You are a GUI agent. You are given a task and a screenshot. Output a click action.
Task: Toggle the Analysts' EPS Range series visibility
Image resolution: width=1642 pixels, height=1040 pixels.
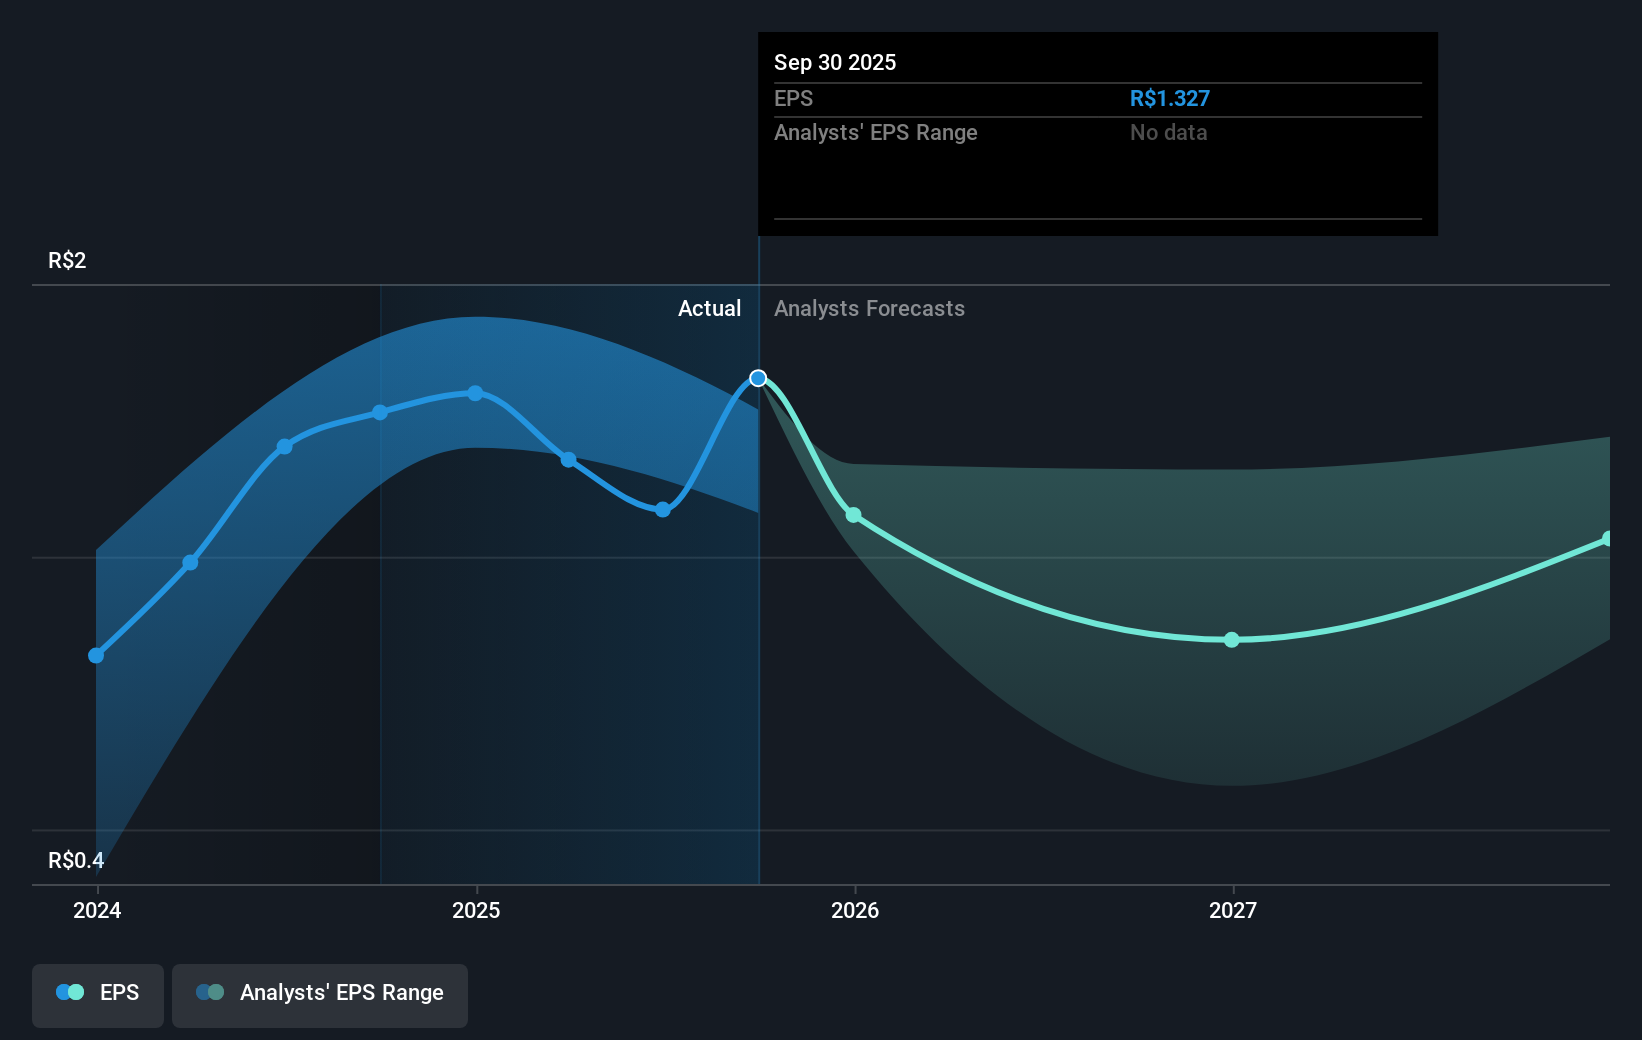point(319,994)
